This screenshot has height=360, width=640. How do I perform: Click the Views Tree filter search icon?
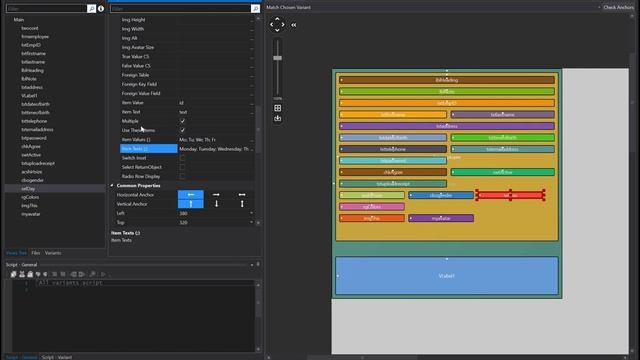point(91,8)
